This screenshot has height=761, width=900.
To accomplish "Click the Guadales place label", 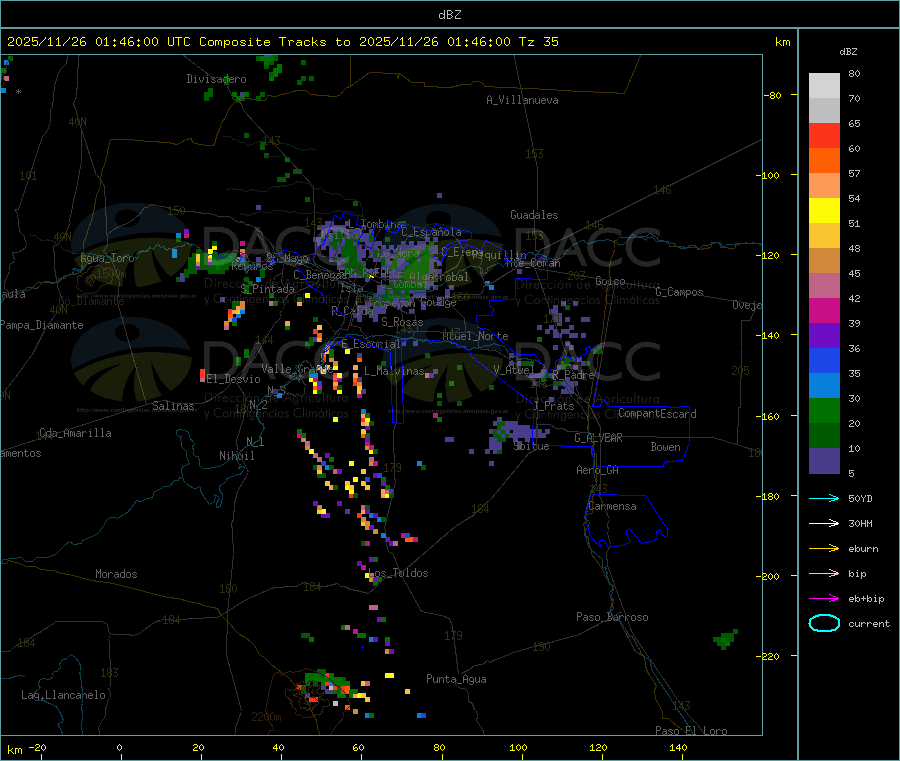I will [x=534, y=215].
